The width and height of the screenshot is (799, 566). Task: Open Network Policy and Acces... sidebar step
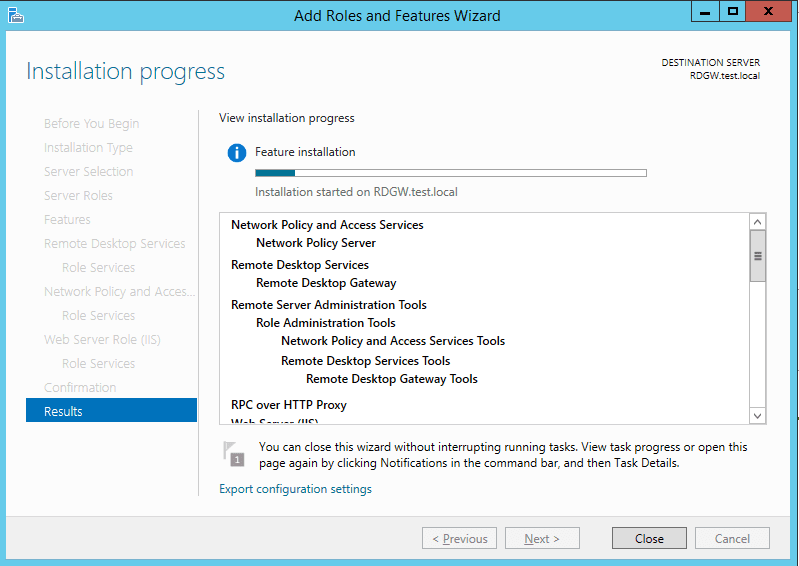point(119,291)
